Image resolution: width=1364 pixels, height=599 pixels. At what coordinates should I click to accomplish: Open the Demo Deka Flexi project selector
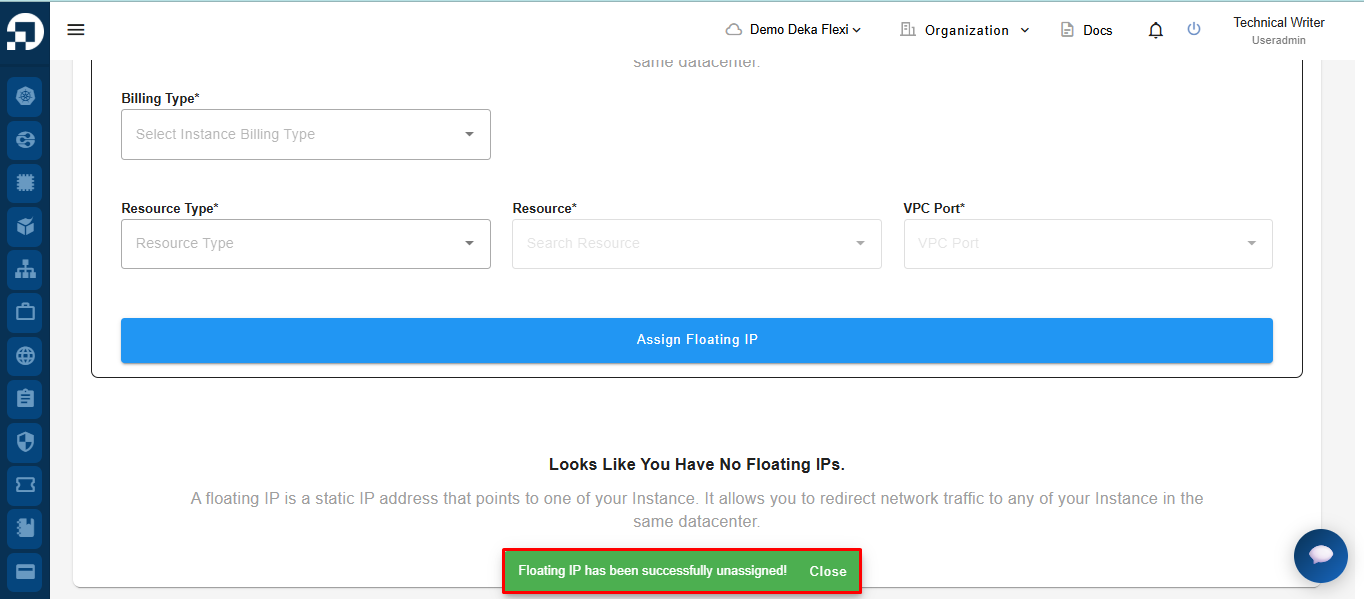[794, 30]
